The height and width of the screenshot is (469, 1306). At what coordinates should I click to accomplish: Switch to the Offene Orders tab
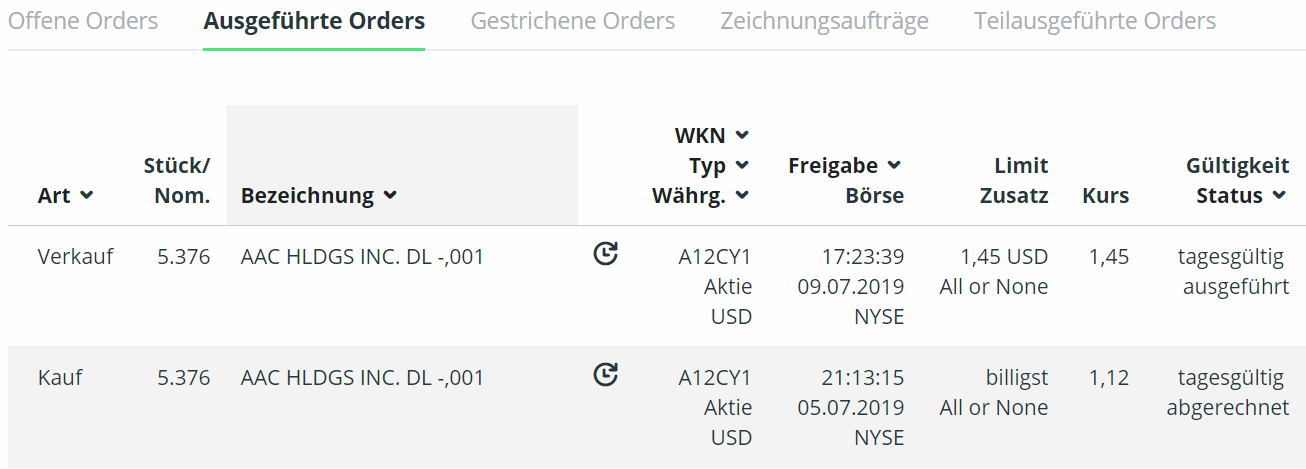point(83,21)
